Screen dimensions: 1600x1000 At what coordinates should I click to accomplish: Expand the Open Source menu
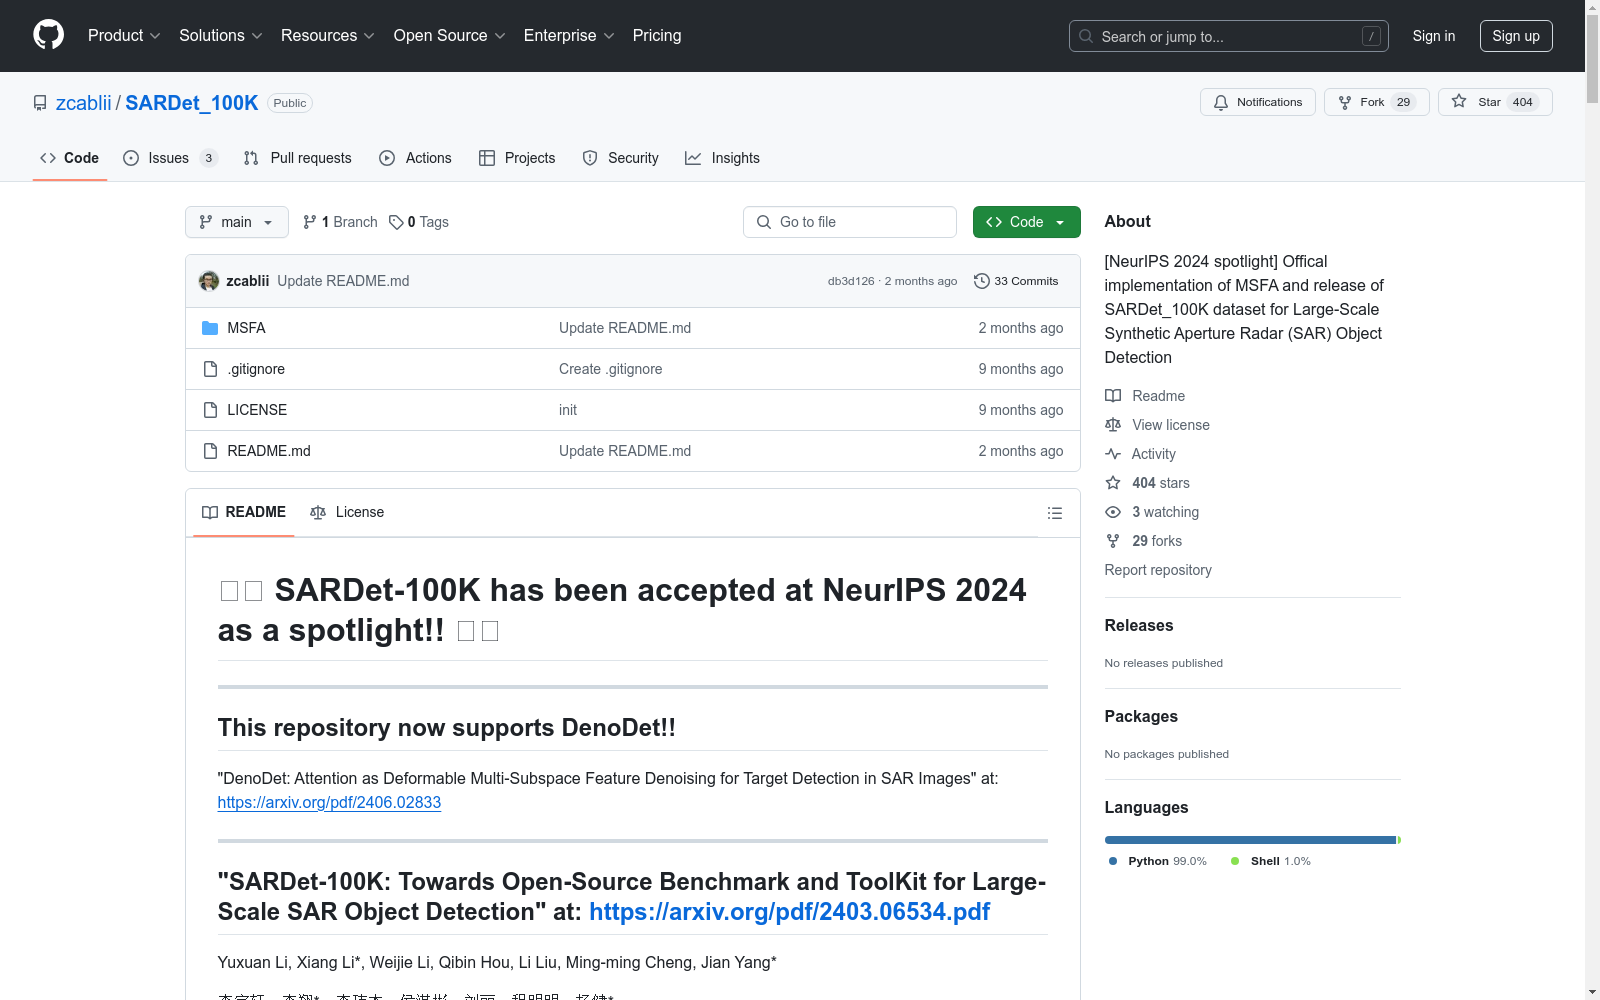pyautogui.click(x=450, y=35)
